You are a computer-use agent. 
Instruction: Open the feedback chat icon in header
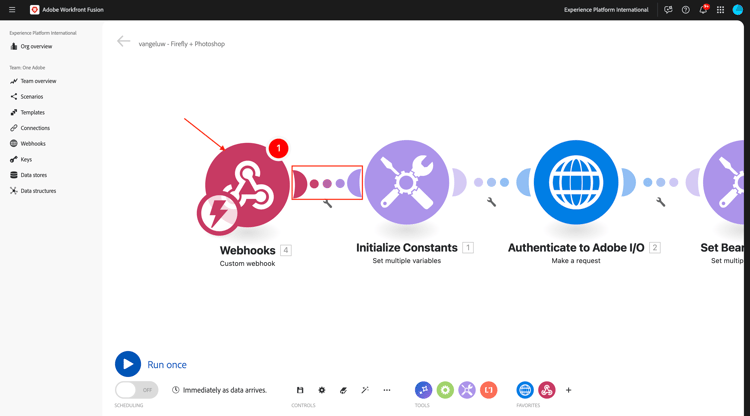tap(668, 10)
